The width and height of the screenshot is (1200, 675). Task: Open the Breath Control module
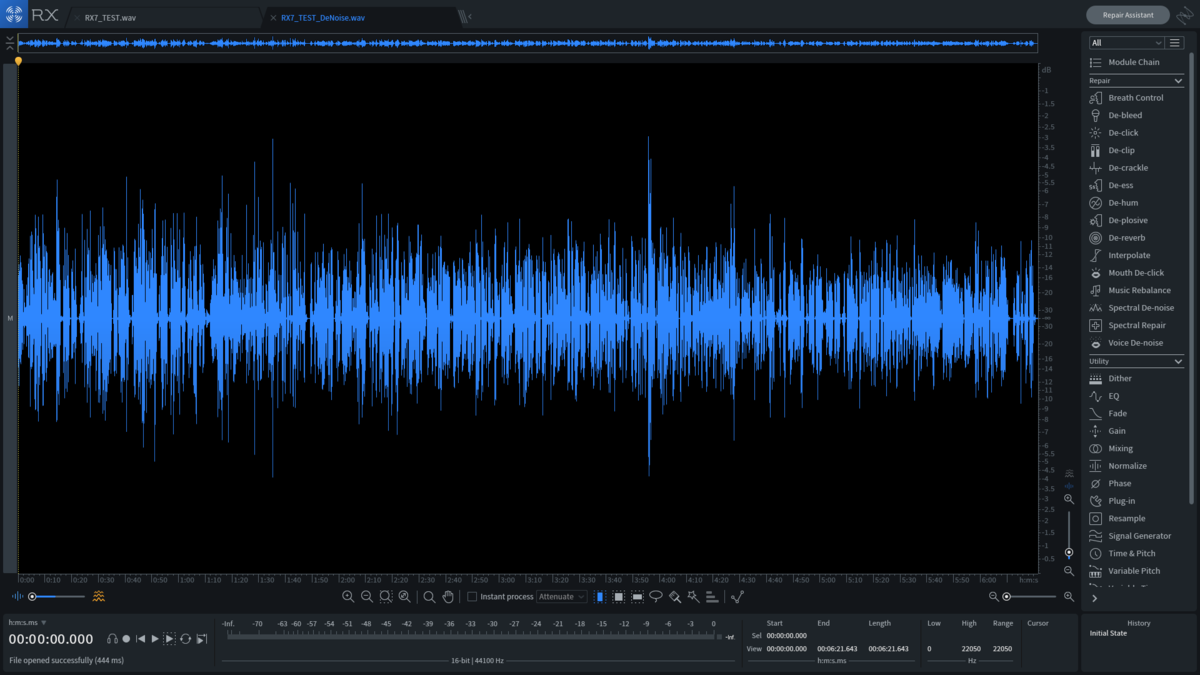pos(1136,98)
